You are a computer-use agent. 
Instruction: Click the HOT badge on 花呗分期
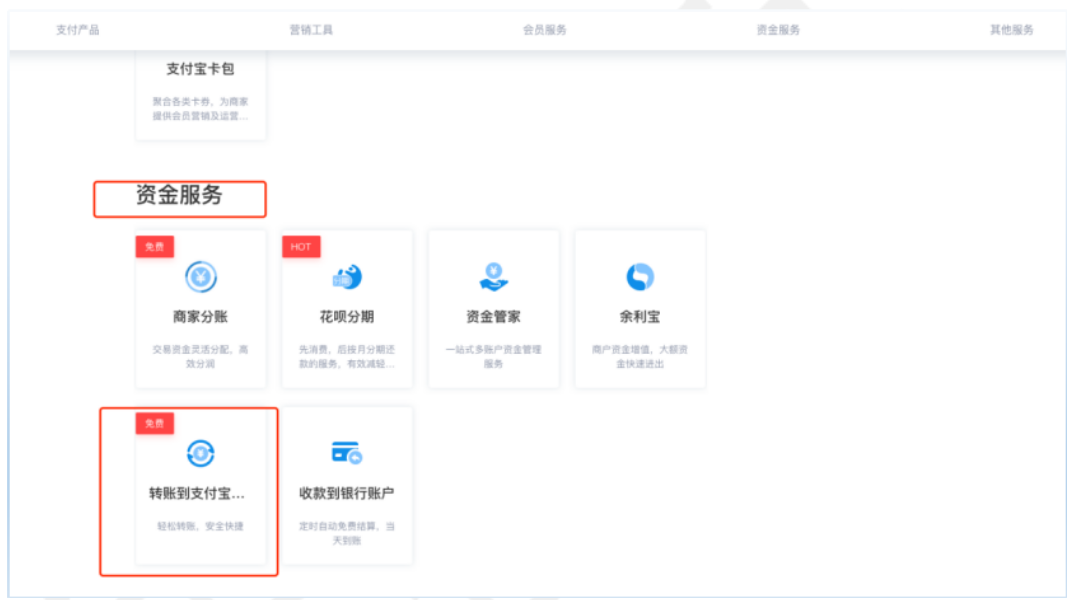click(301, 247)
